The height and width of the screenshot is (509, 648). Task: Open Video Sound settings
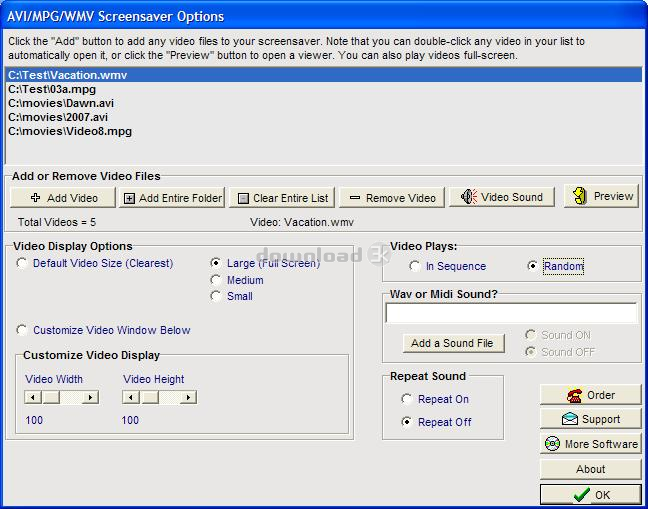pyautogui.click(x=502, y=197)
